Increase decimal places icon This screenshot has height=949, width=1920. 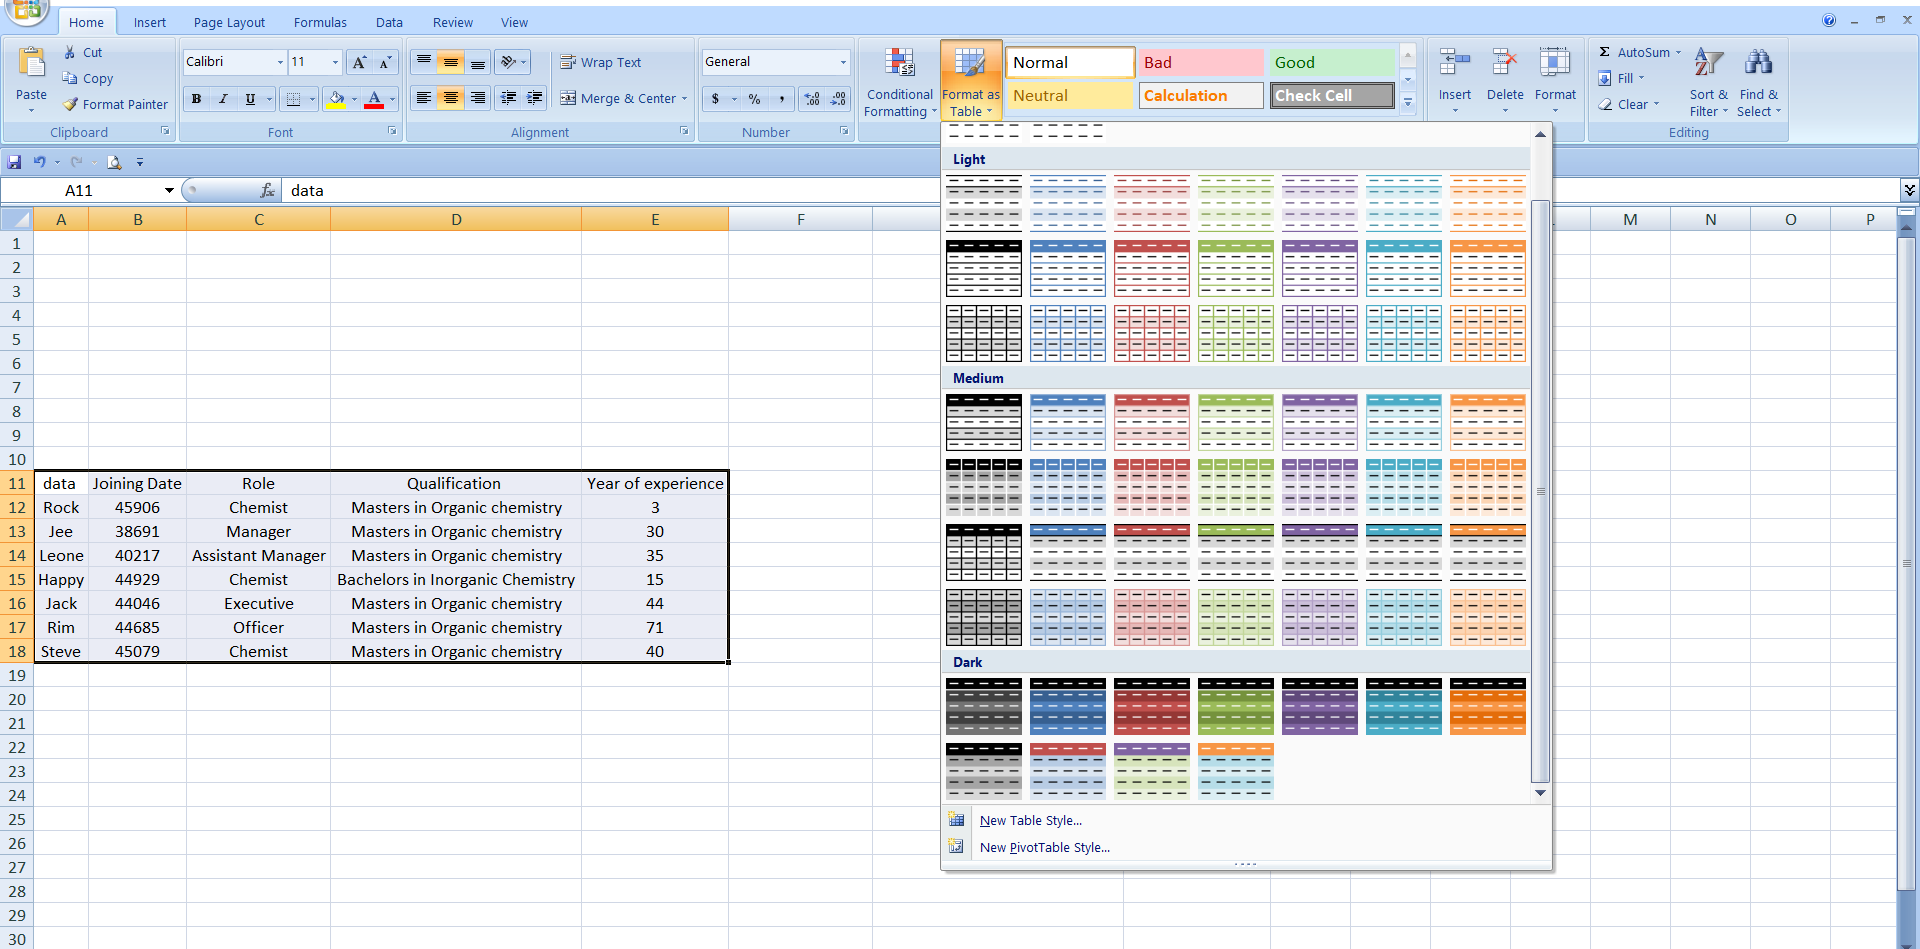tap(812, 99)
